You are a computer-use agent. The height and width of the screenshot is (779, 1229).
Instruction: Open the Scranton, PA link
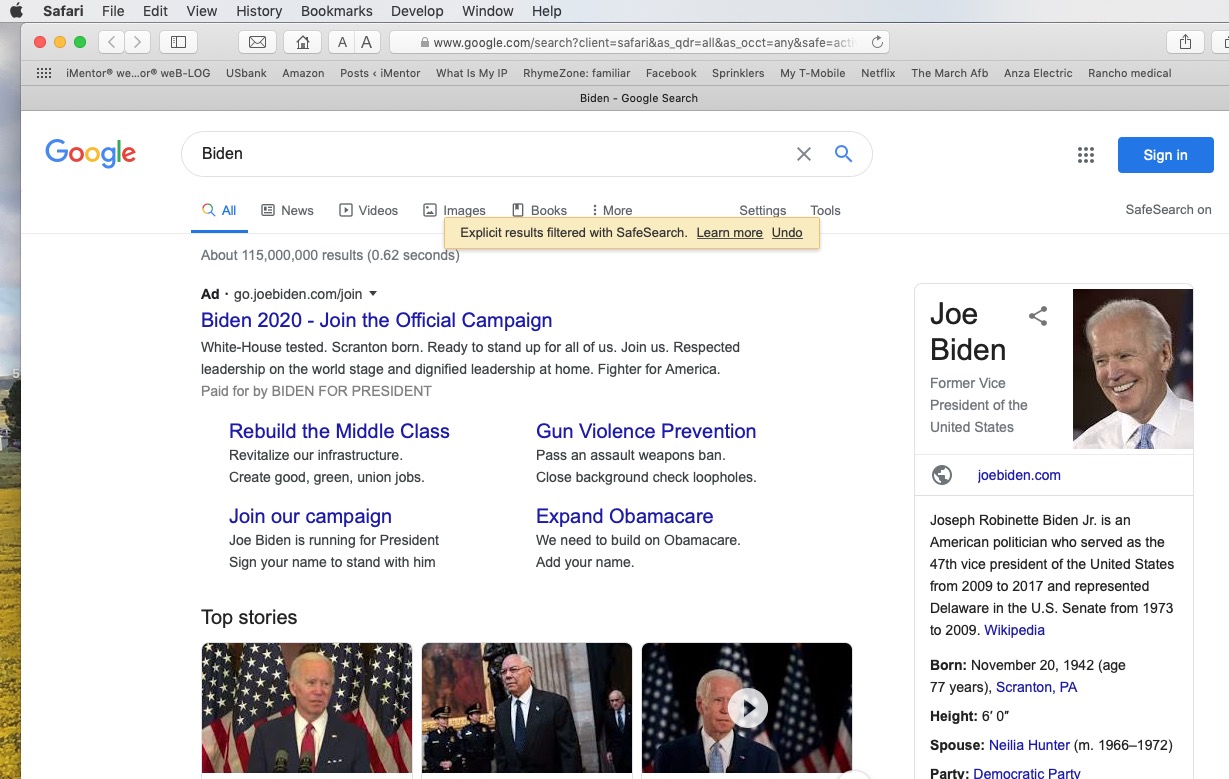[1036, 687]
